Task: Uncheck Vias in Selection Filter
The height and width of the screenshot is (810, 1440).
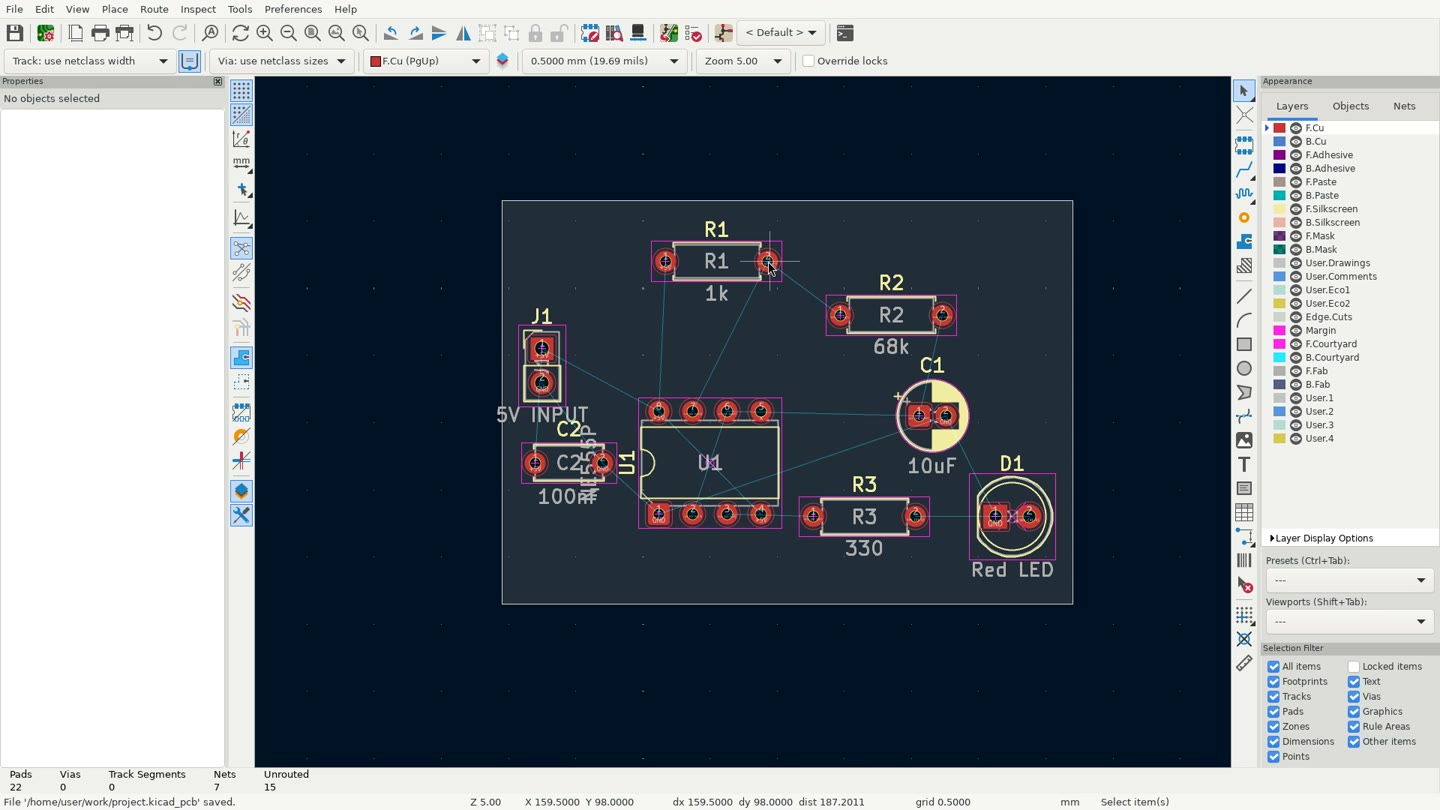Action: pyautogui.click(x=1353, y=697)
